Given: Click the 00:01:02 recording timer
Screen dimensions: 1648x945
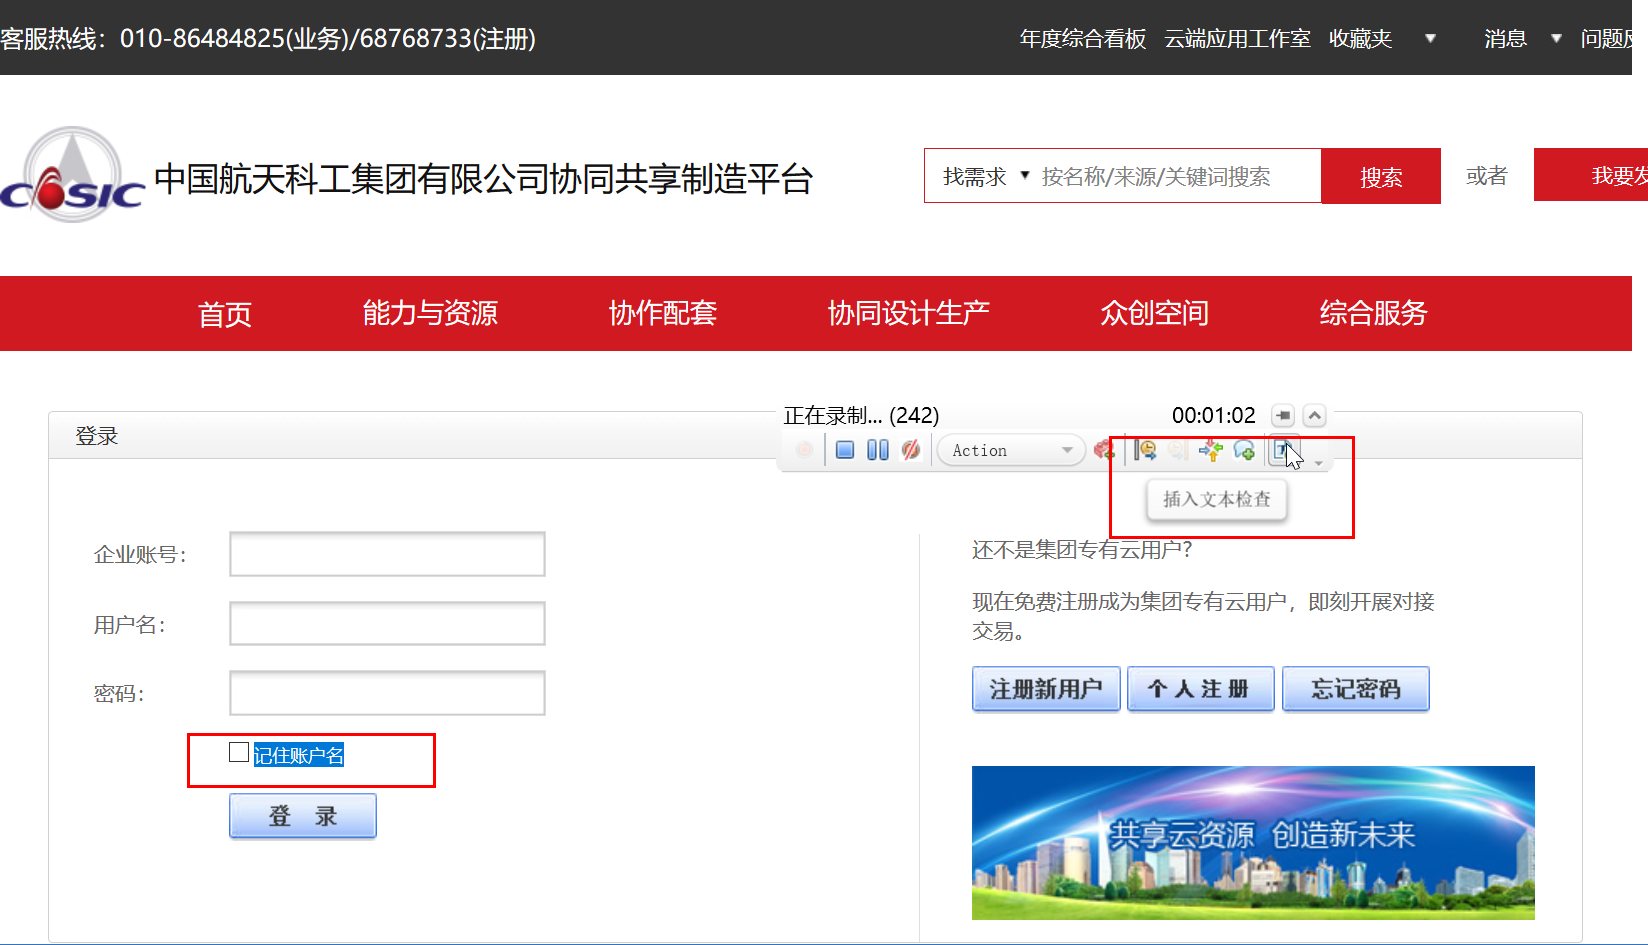Looking at the screenshot, I should [1213, 415].
